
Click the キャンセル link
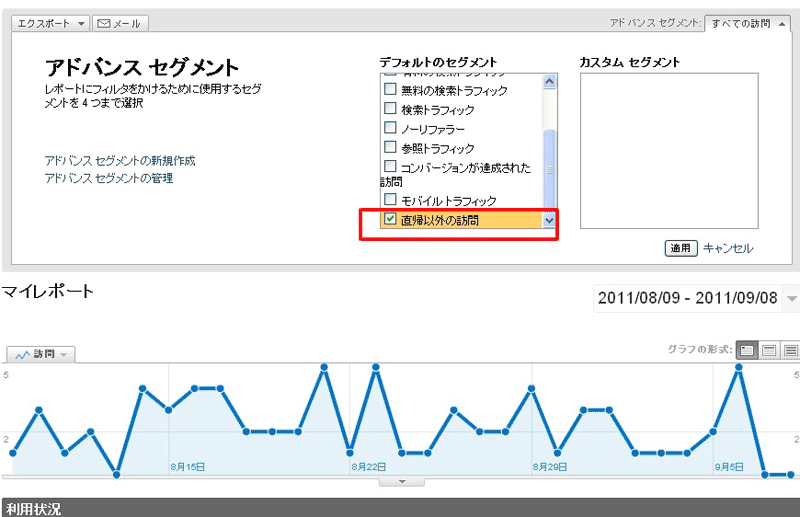(x=728, y=248)
